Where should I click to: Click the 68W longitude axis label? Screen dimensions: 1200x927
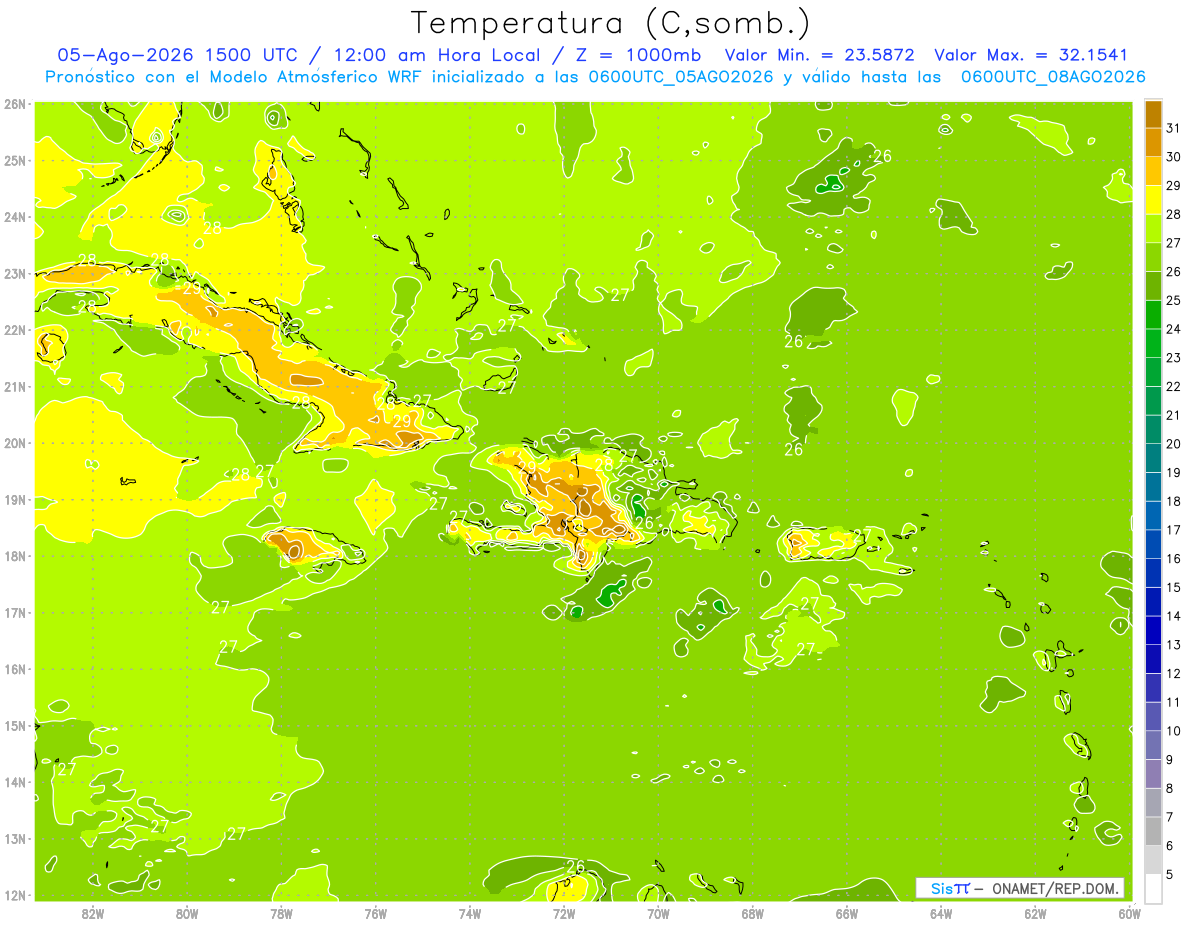pos(753,913)
